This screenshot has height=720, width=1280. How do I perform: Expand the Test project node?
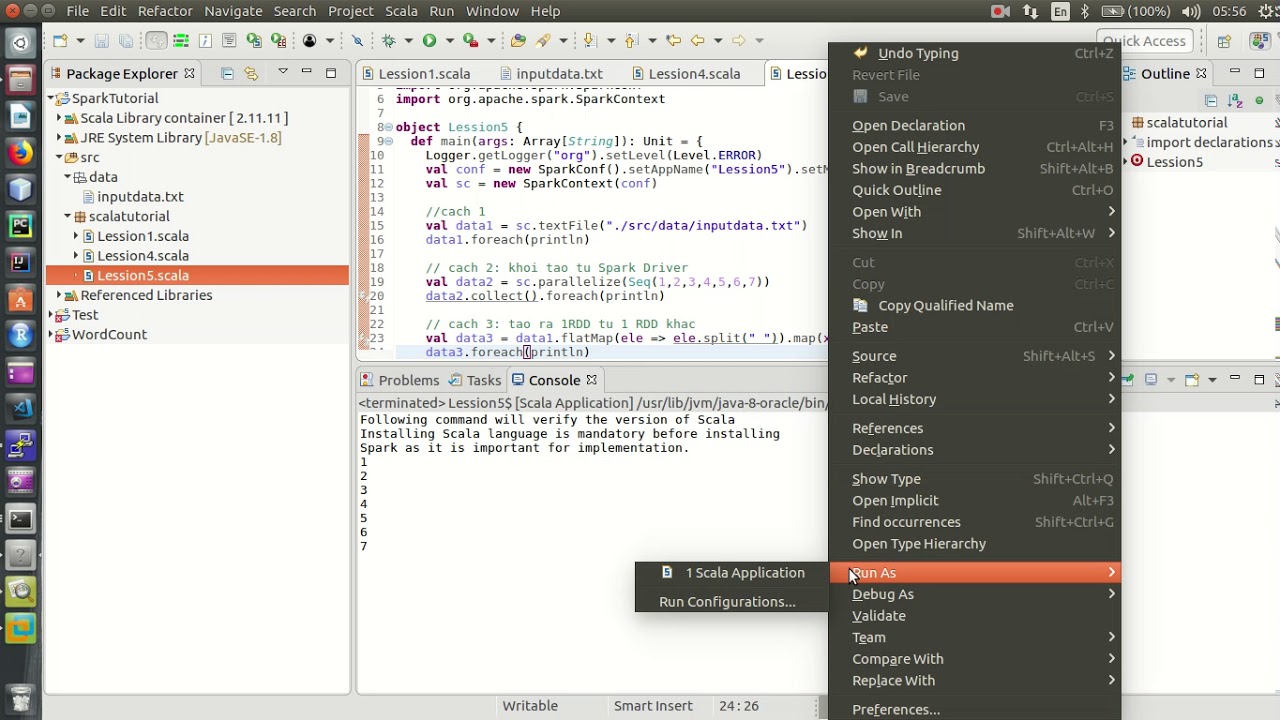(52, 315)
